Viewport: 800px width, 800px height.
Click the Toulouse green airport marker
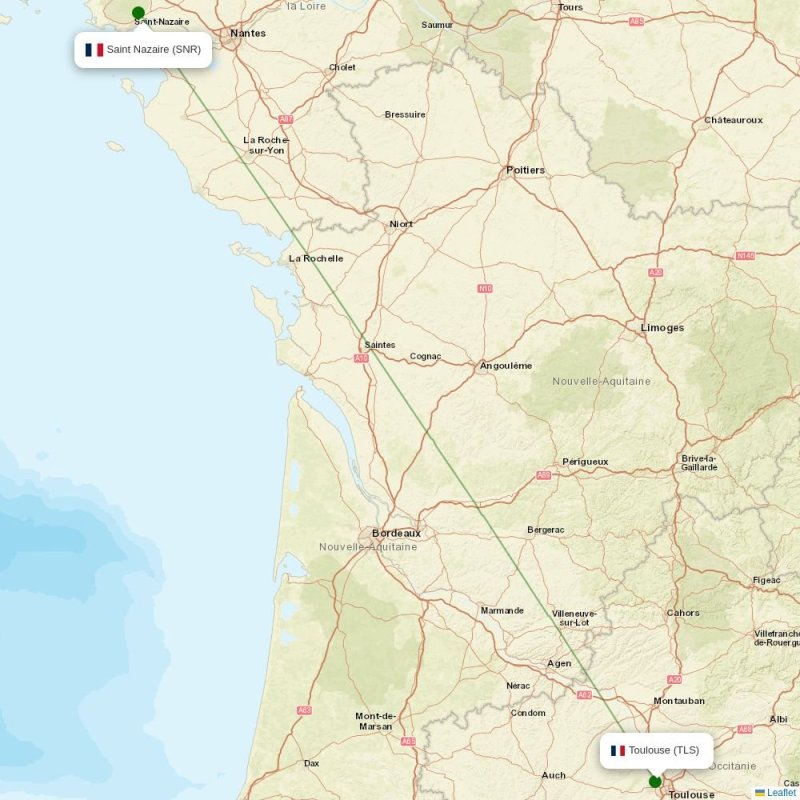pos(655,782)
